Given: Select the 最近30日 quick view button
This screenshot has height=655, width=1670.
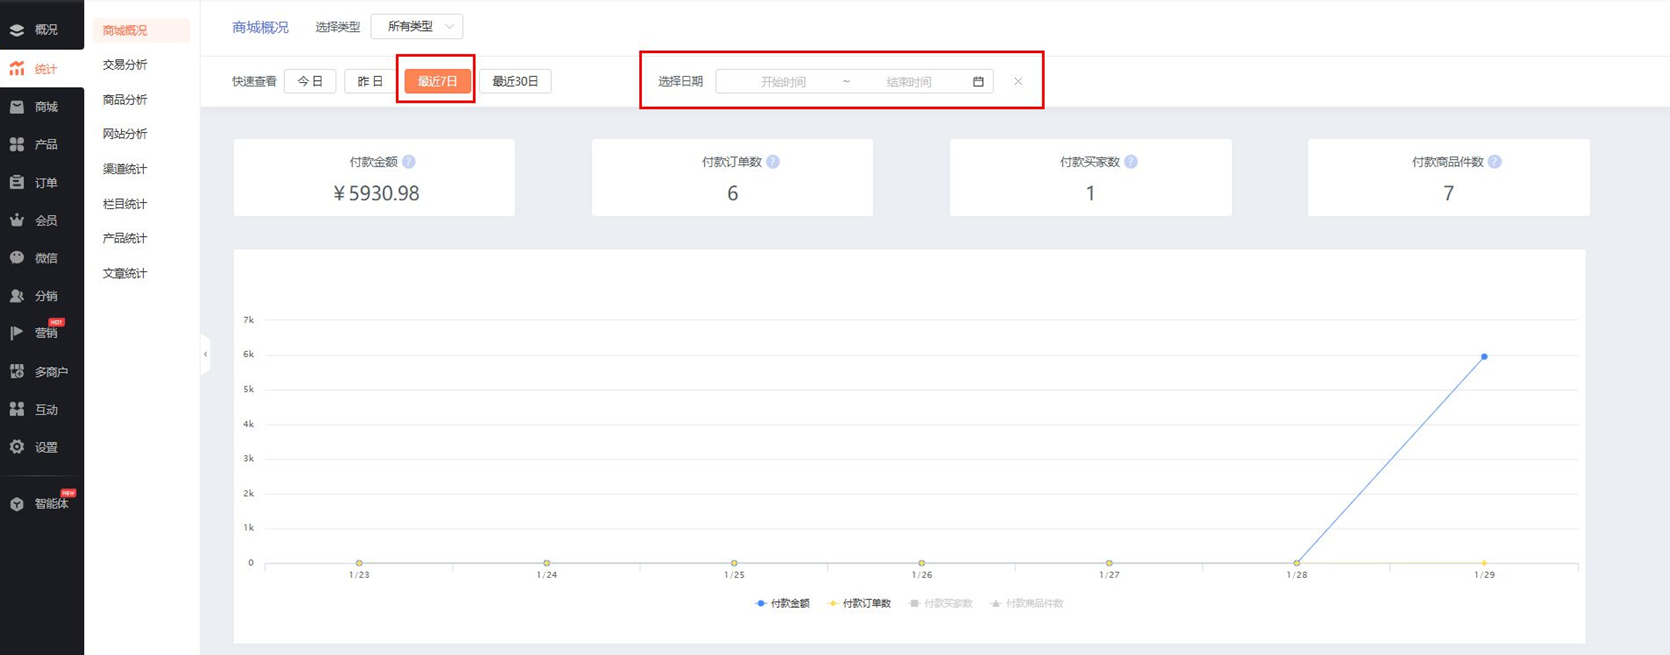Looking at the screenshot, I should pos(515,82).
